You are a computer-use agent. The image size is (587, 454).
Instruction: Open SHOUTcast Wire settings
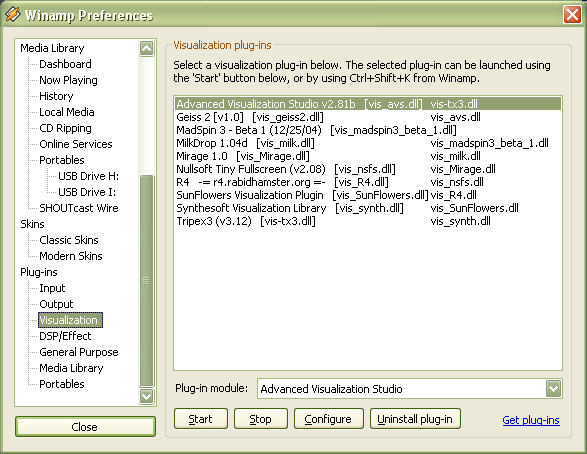(x=79, y=208)
